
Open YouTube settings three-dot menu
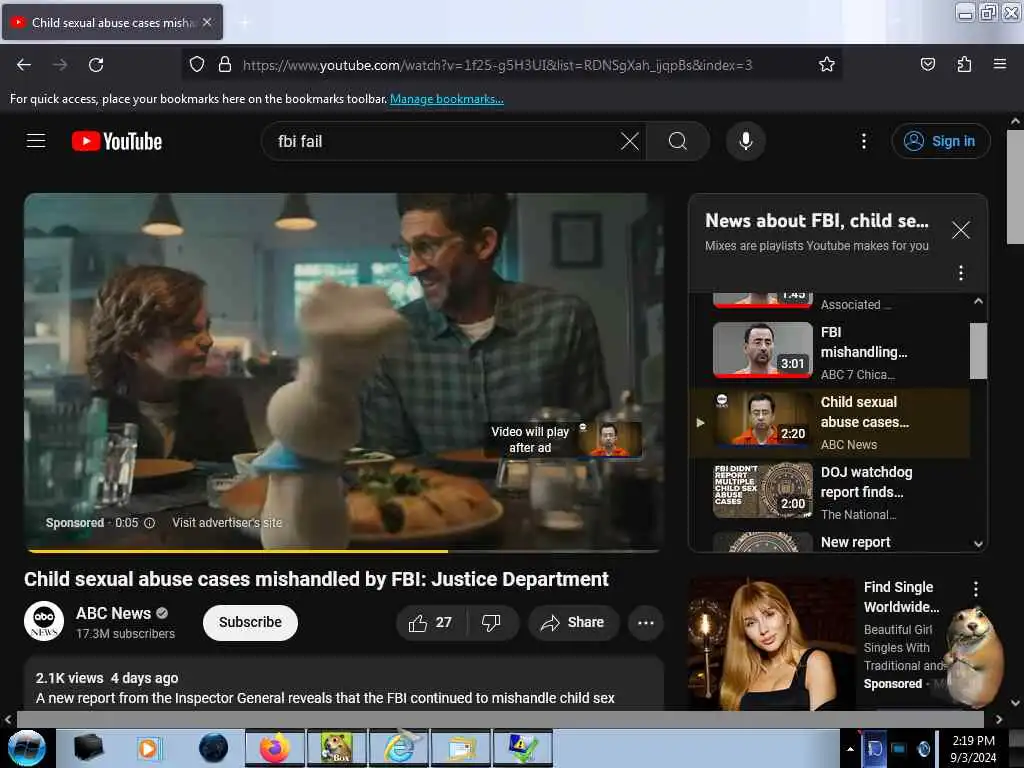[x=863, y=141]
